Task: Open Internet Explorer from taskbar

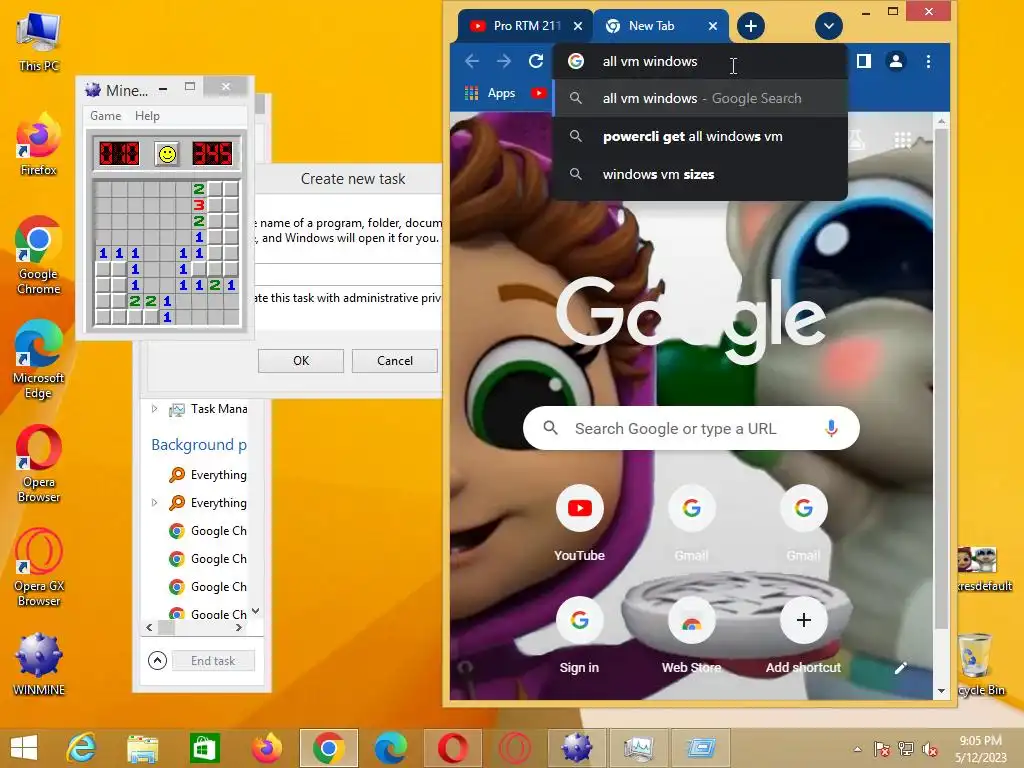Action: 82,748
